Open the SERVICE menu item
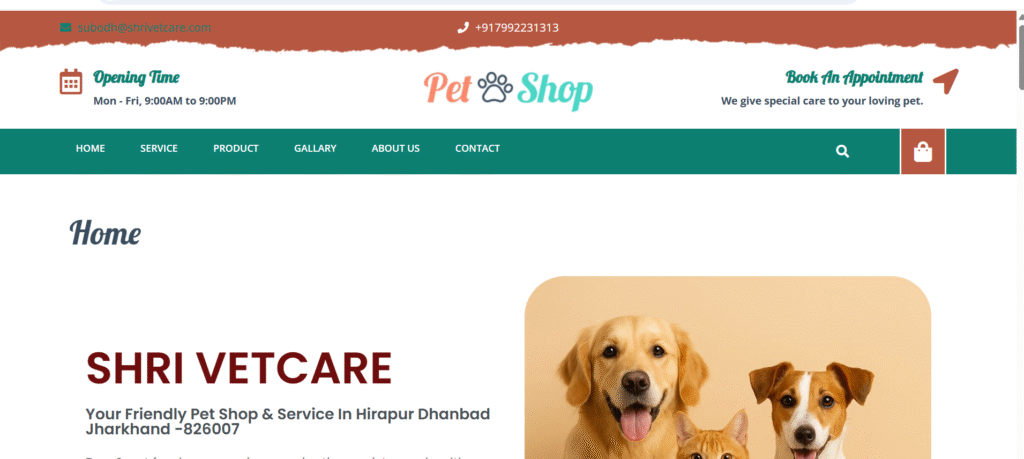The width and height of the screenshot is (1024, 459). coord(159,148)
